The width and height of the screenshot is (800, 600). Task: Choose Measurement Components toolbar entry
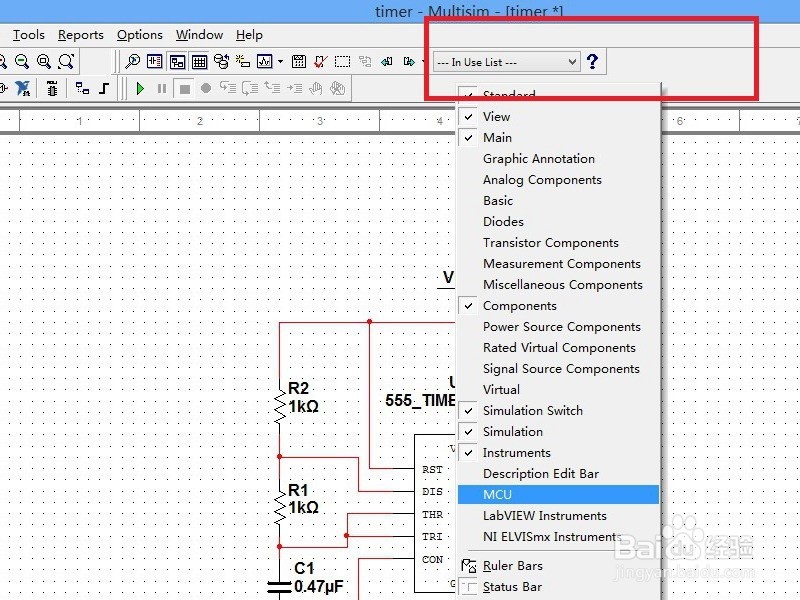pyautogui.click(x=558, y=264)
